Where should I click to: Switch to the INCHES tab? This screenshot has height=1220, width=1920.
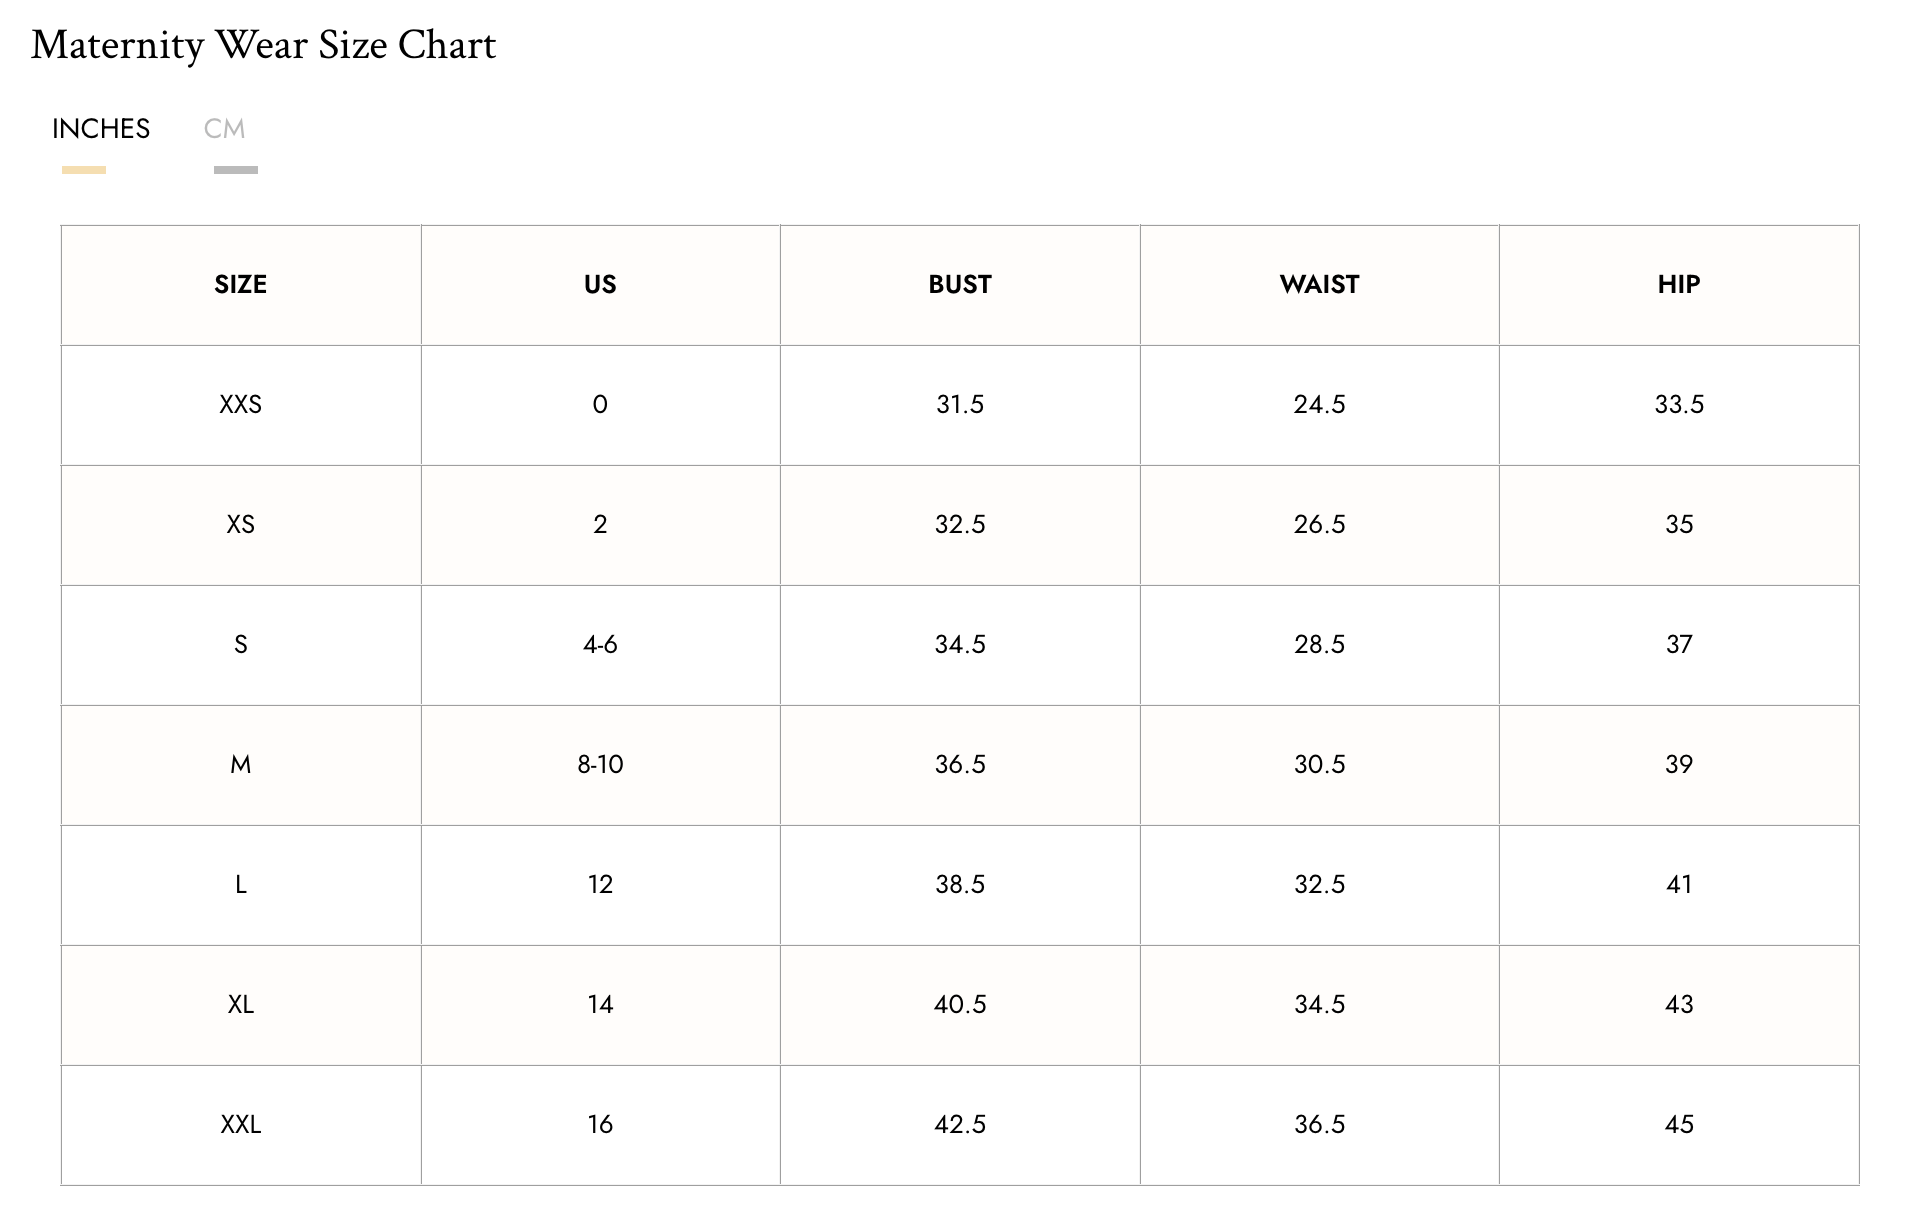[x=101, y=129]
